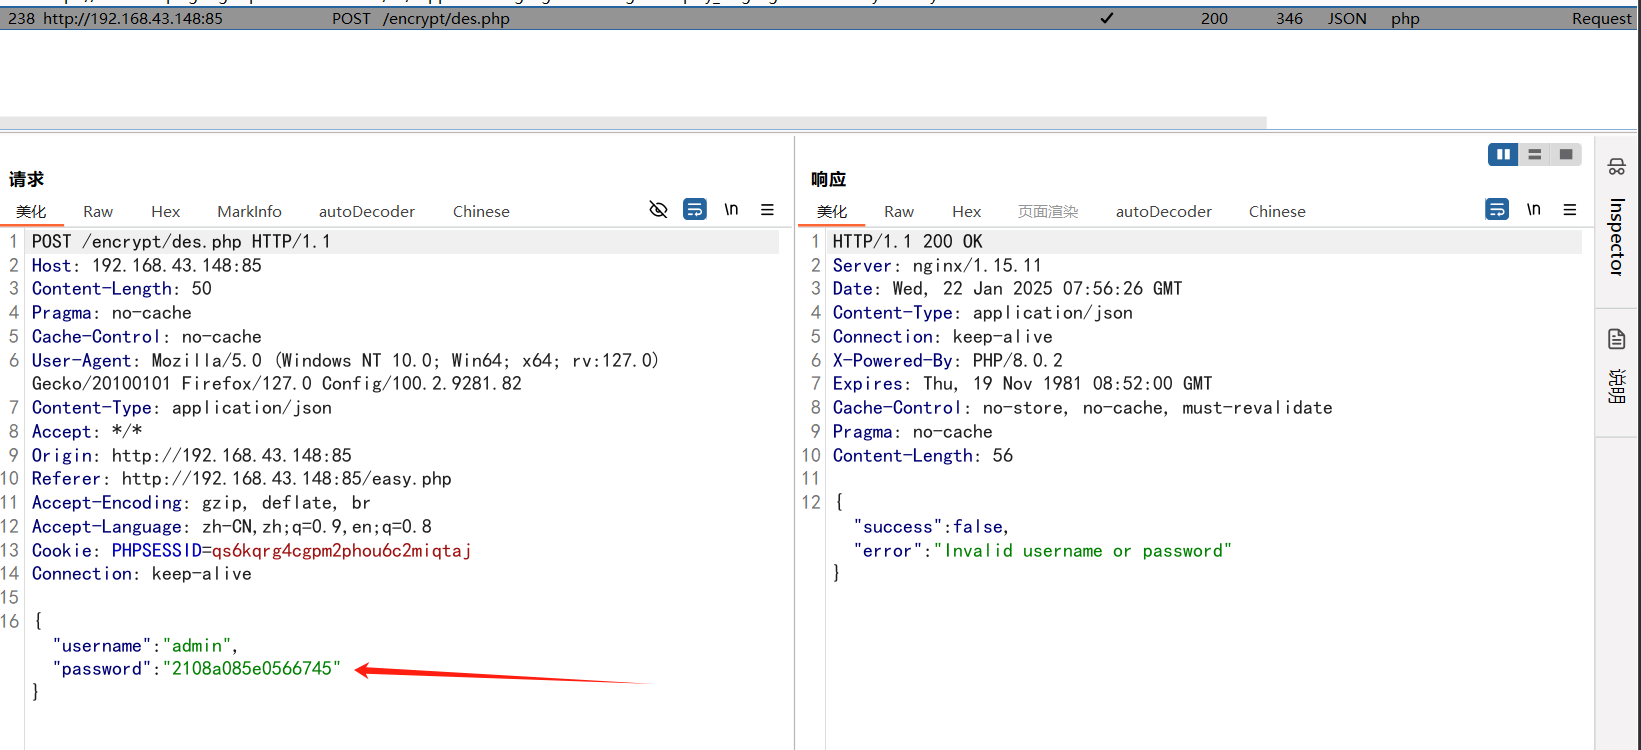Click the 请求 panel heading
This screenshot has height=750, width=1641.
tap(27, 179)
